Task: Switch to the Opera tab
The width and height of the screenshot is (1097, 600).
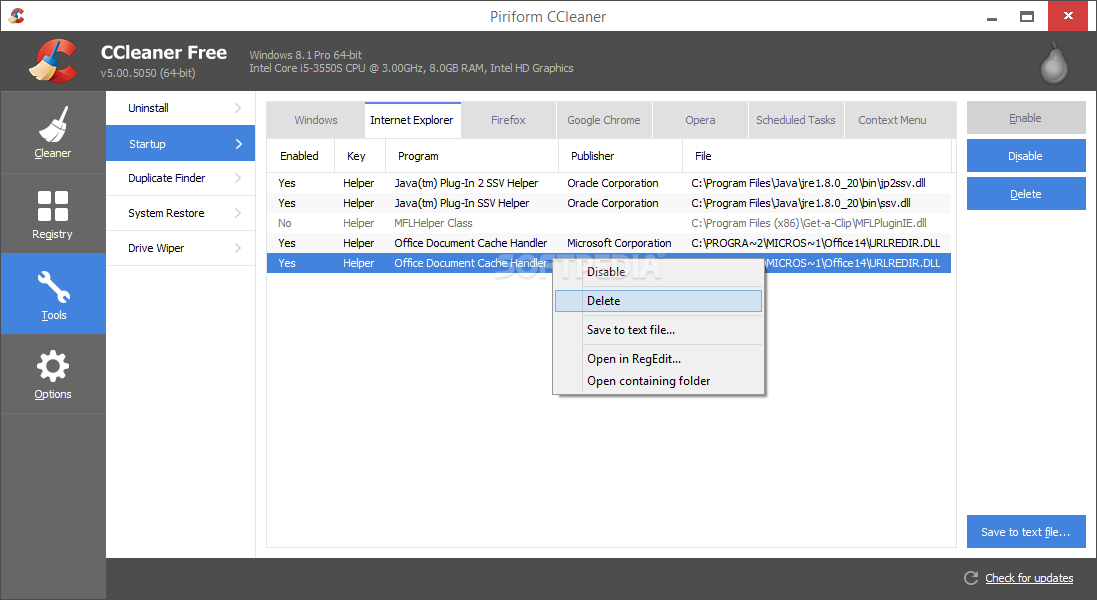Action: coord(700,120)
